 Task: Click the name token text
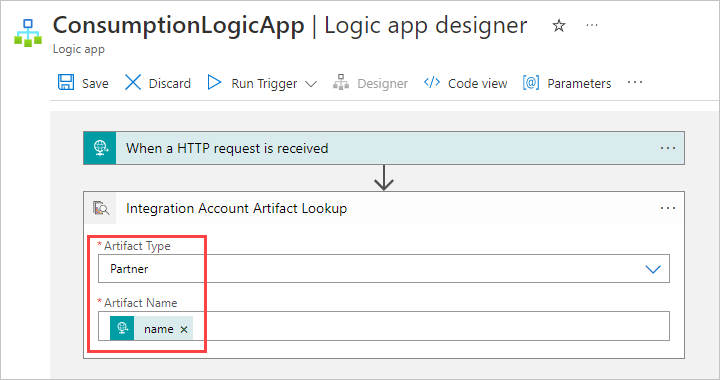pos(158,329)
